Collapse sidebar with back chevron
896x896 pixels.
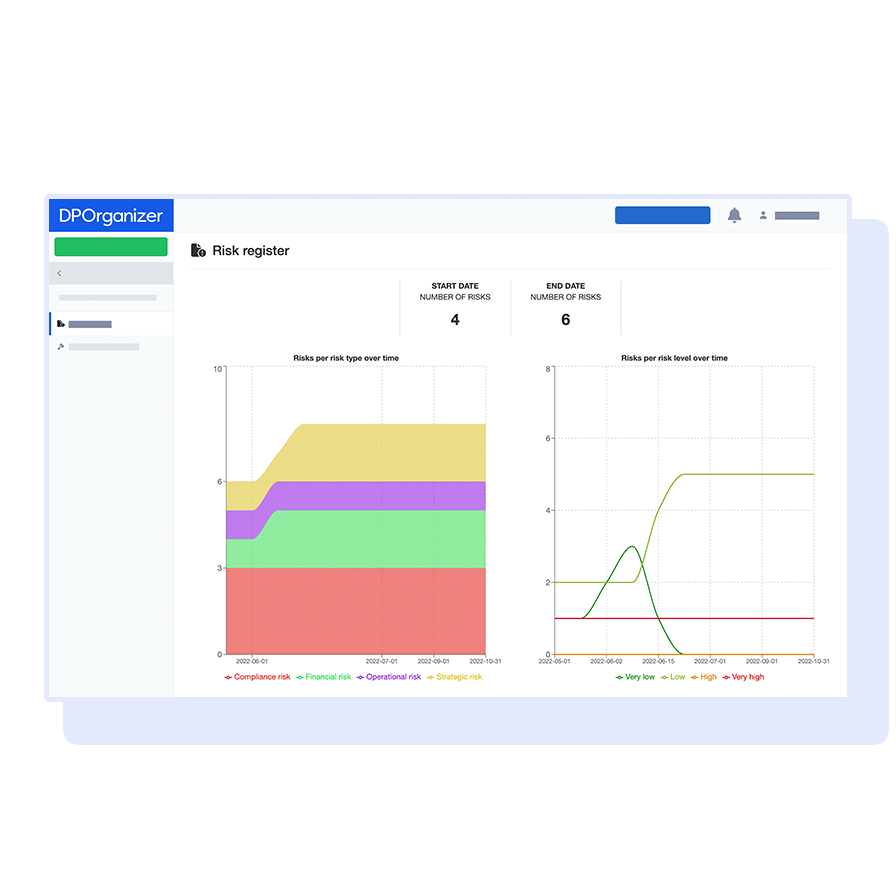click(x=59, y=273)
